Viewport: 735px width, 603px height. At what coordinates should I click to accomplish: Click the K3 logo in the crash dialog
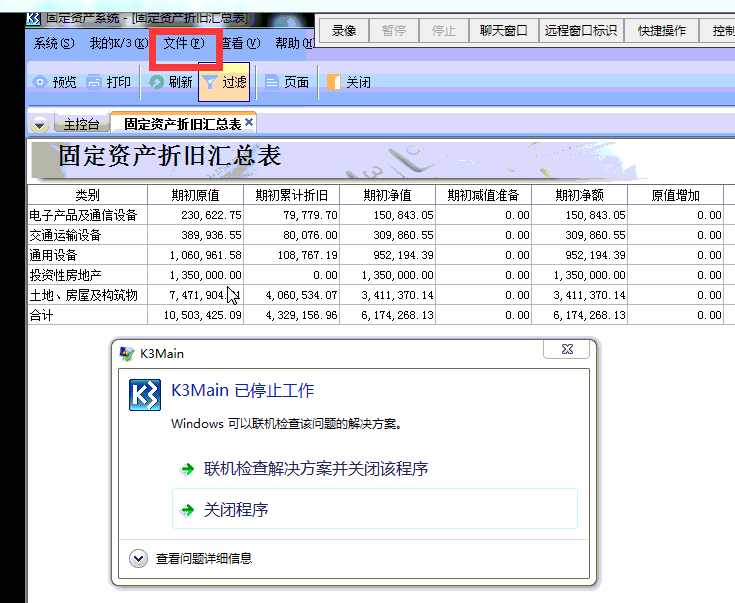tap(145, 395)
